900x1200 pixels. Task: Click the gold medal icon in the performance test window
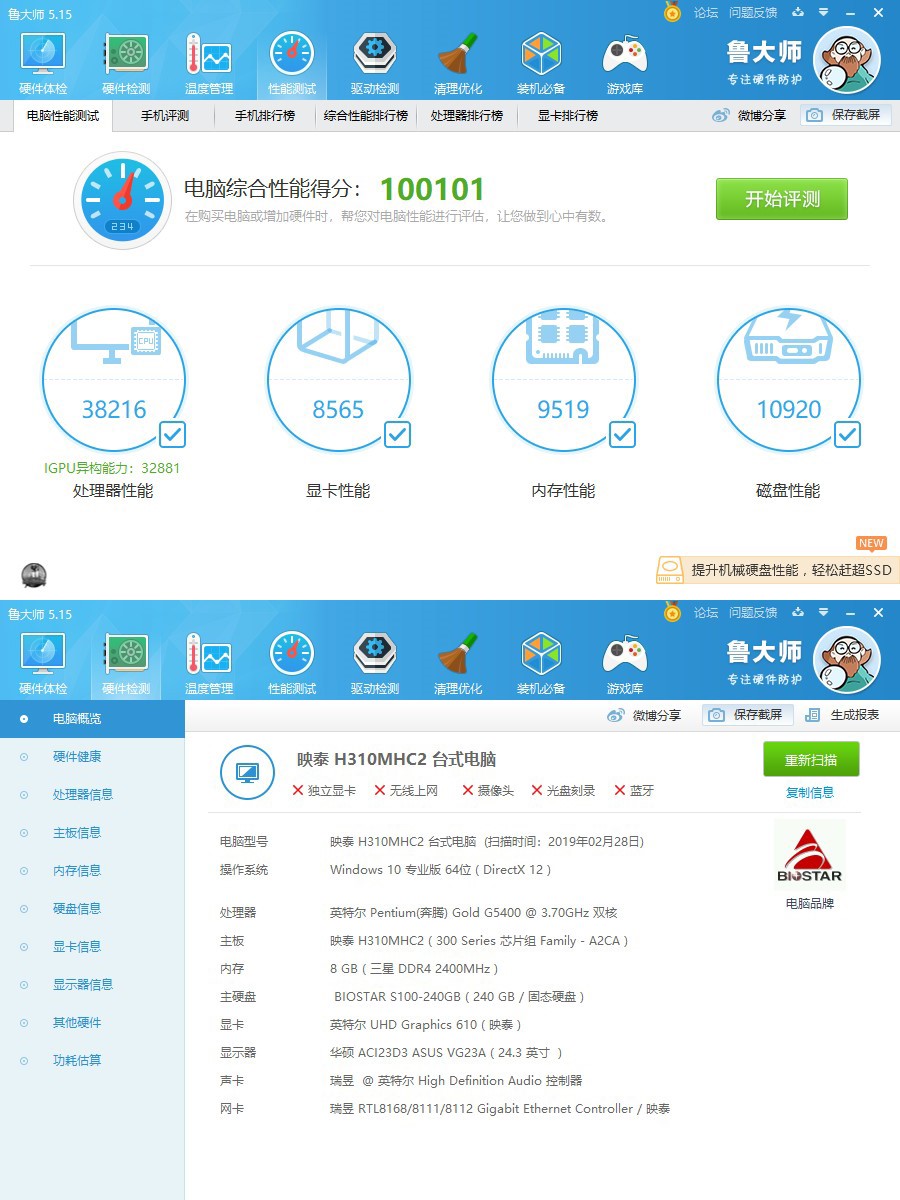pos(672,12)
